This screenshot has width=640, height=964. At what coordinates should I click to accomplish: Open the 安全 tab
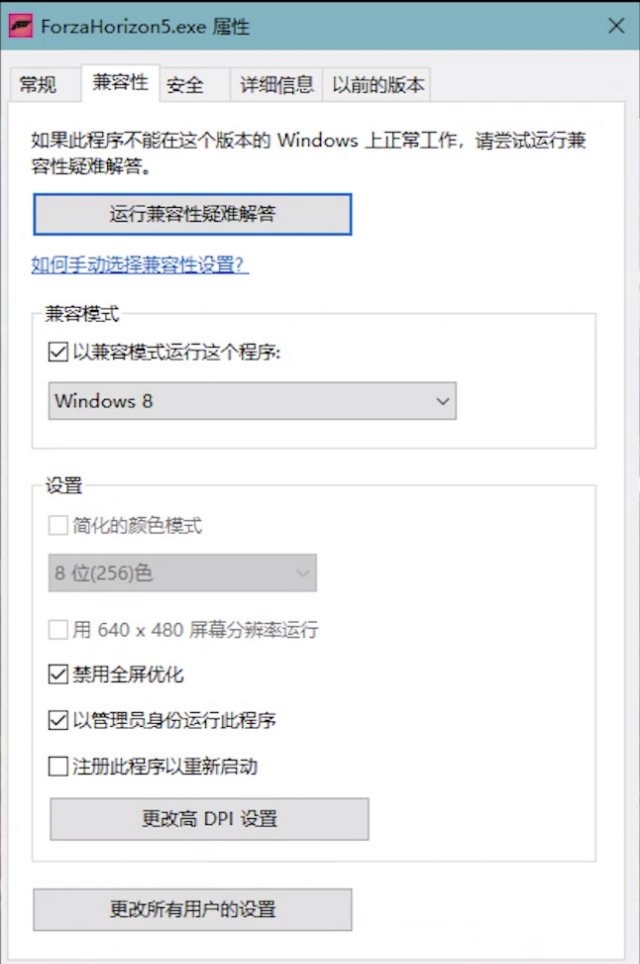185,84
